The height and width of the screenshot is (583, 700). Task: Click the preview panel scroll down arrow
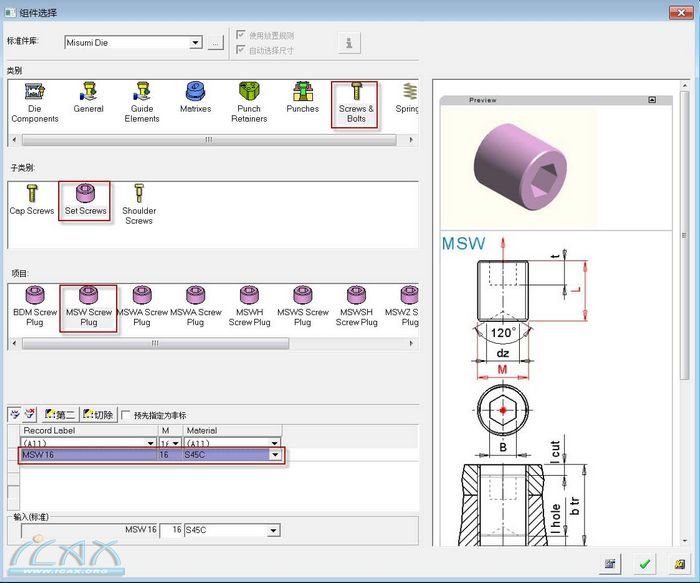pyautogui.click(x=685, y=541)
